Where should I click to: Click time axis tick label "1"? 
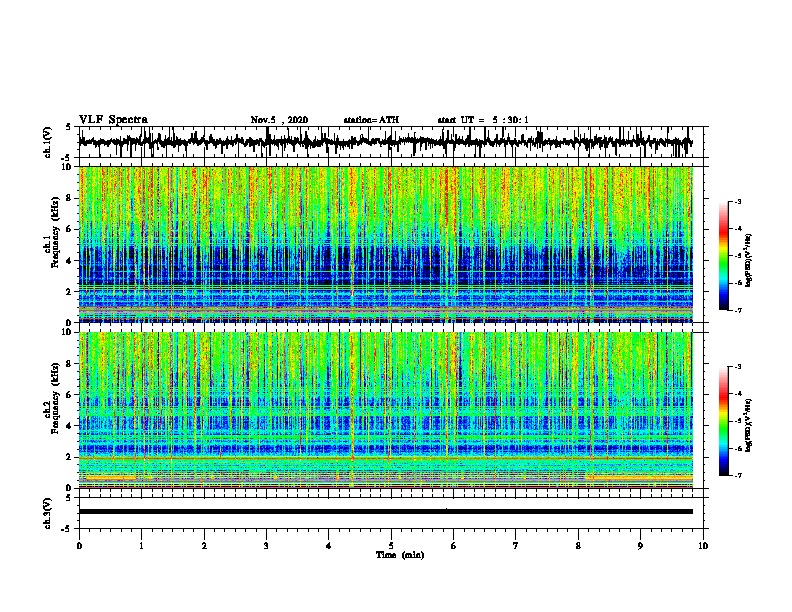(142, 546)
